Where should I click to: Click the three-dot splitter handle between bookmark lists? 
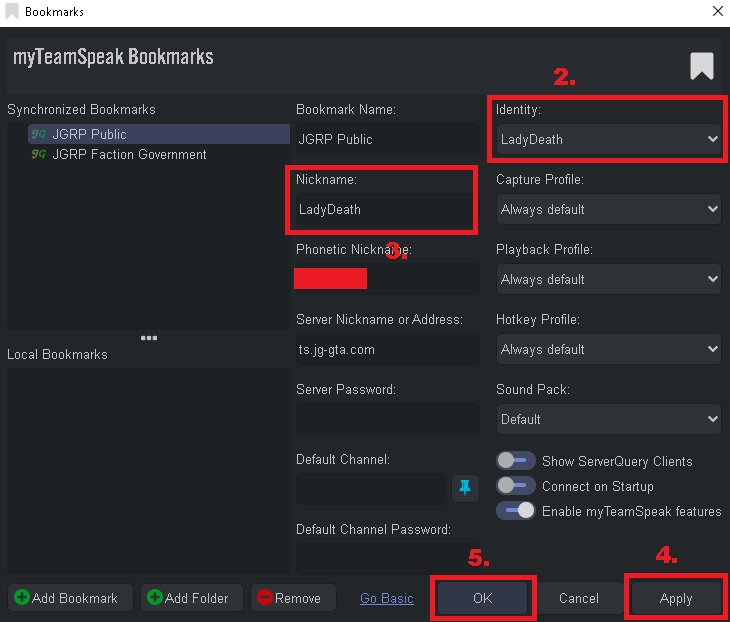click(149, 338)
